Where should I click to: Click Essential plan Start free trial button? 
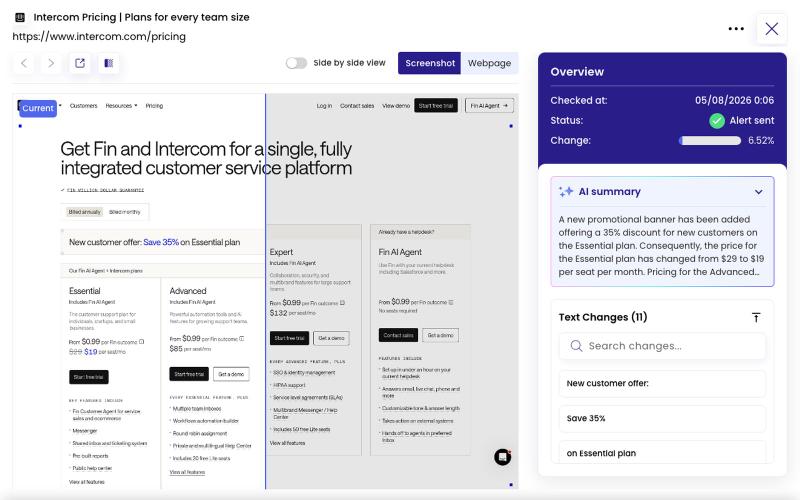(x=89, y=377)
